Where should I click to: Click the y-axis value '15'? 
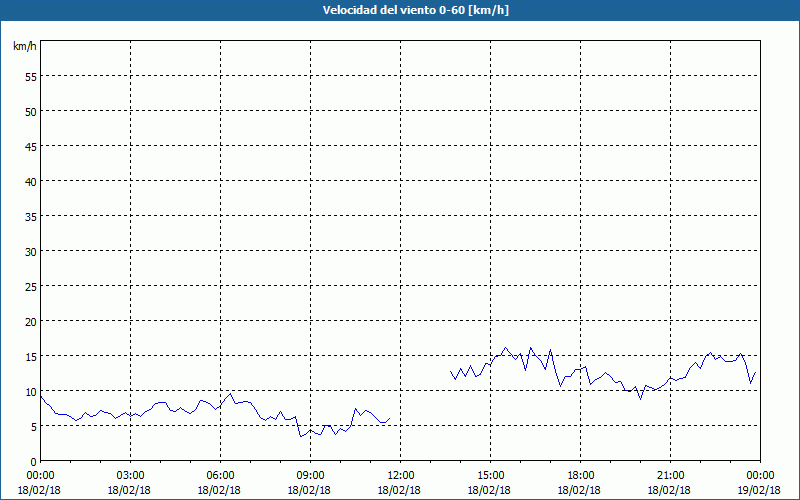pyautogui.click(x=31, y=357)
